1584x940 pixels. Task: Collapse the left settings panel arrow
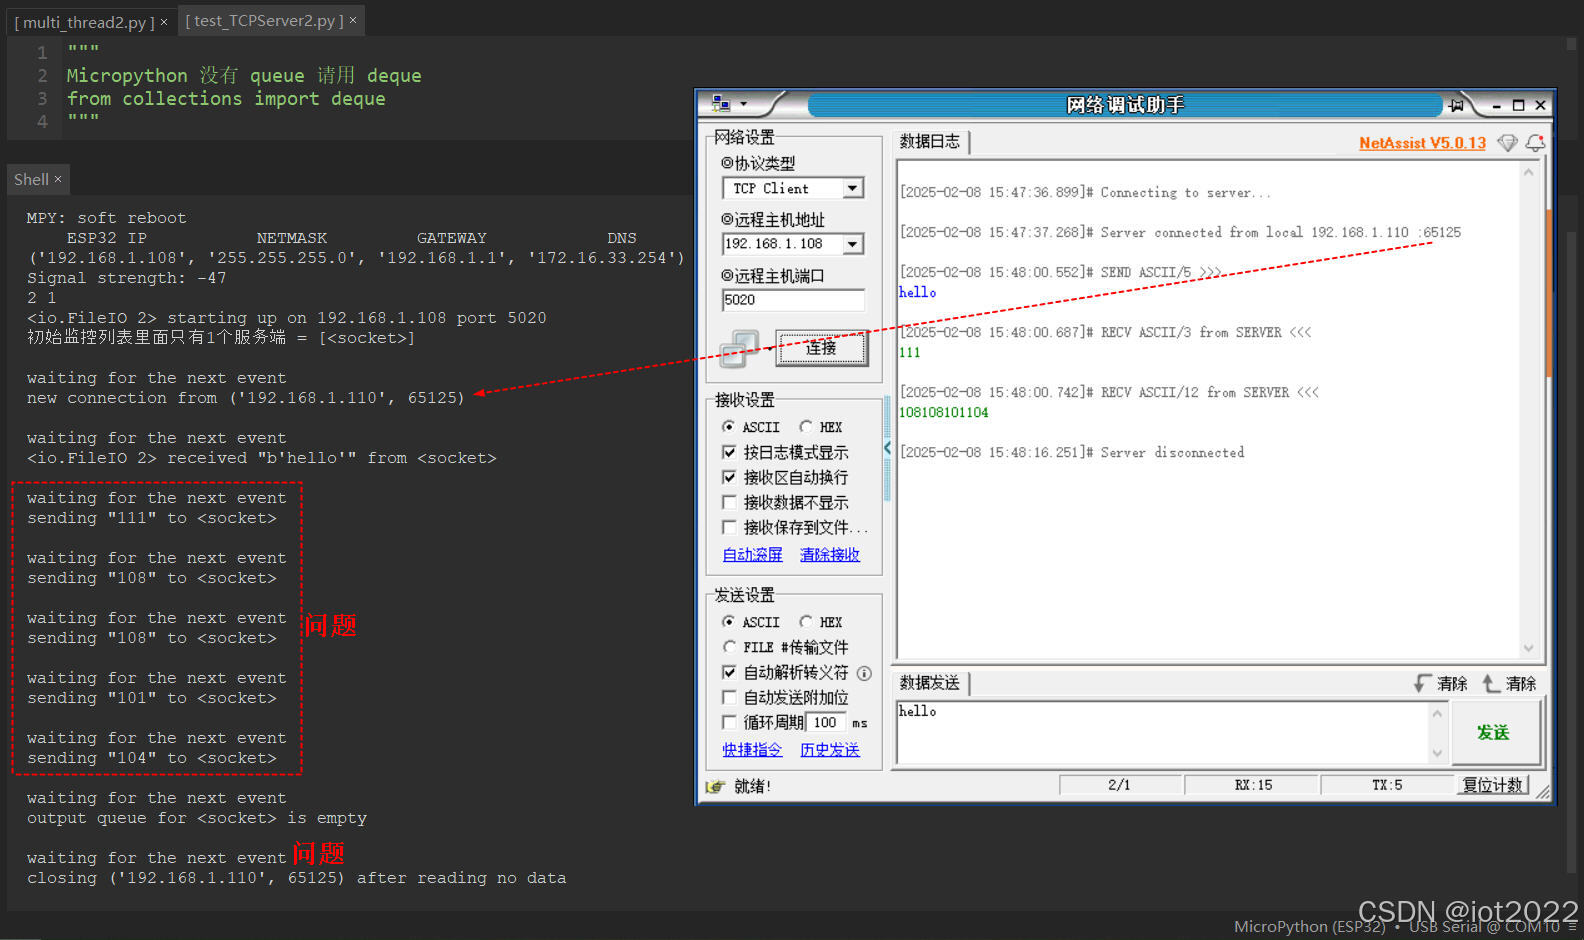point(887,449)
